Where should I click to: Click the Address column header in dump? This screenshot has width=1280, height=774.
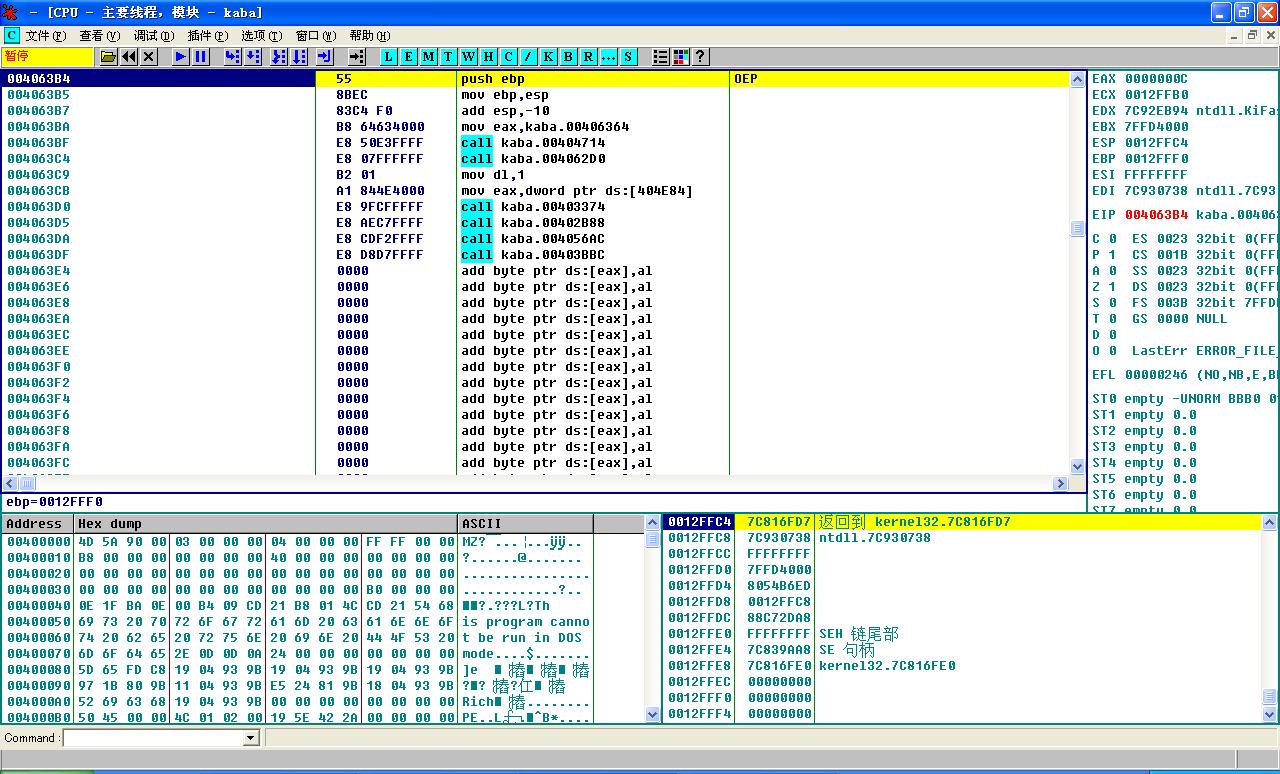click(36, 524)
